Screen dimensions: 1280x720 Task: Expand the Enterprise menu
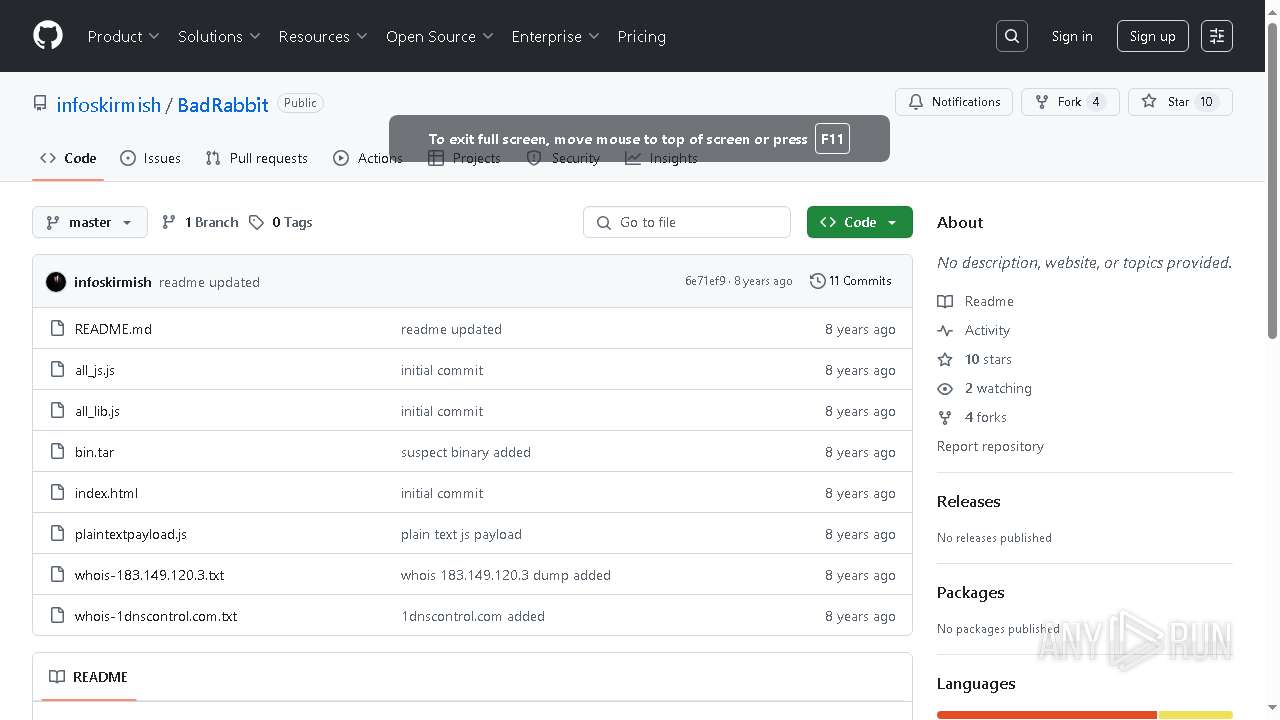pos(555,36)
